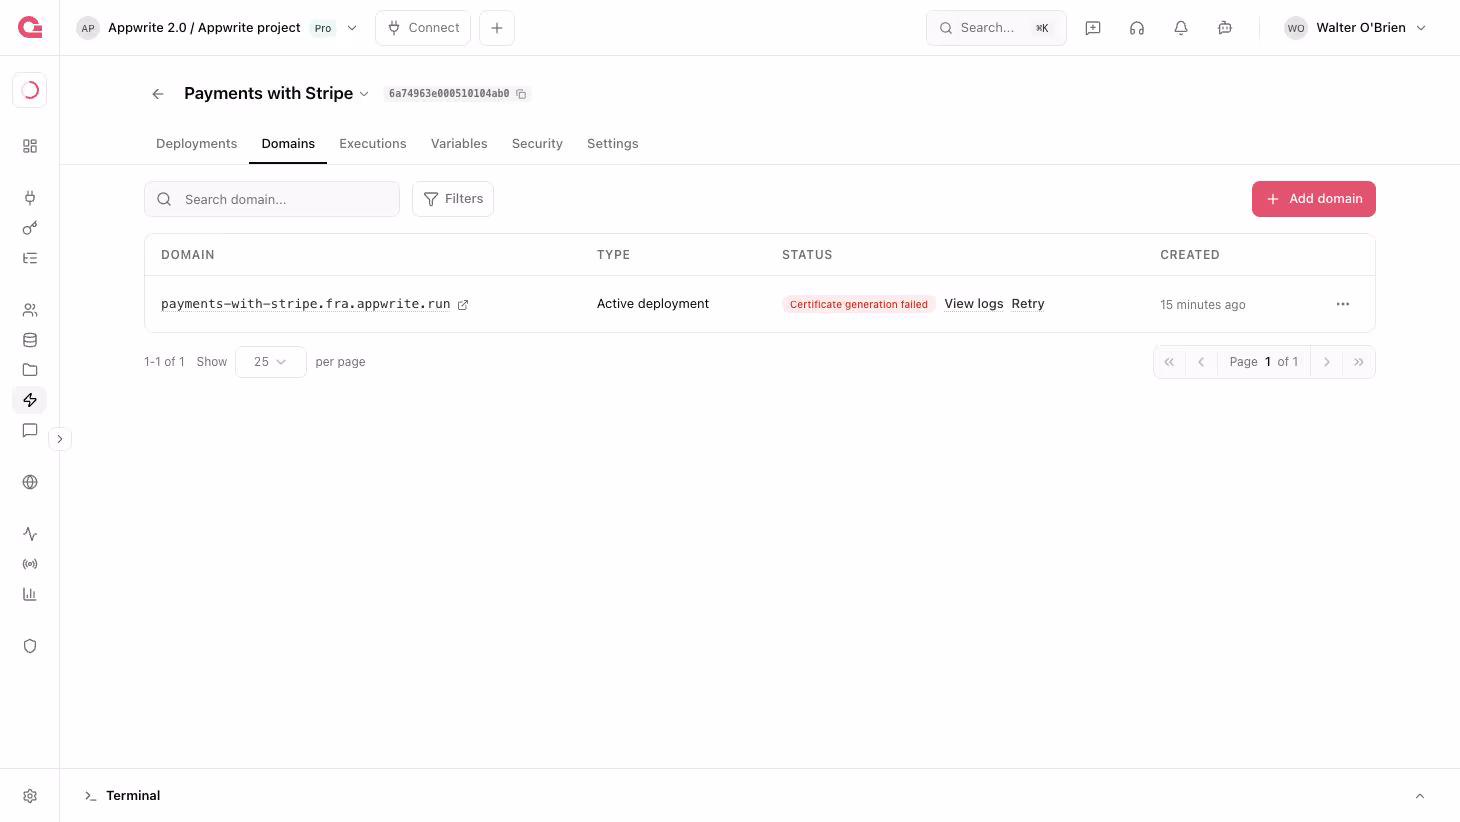The width and height of the screenshot is (1460, 822).
Task: Open support headset icon
Action: click(1137, 28)
